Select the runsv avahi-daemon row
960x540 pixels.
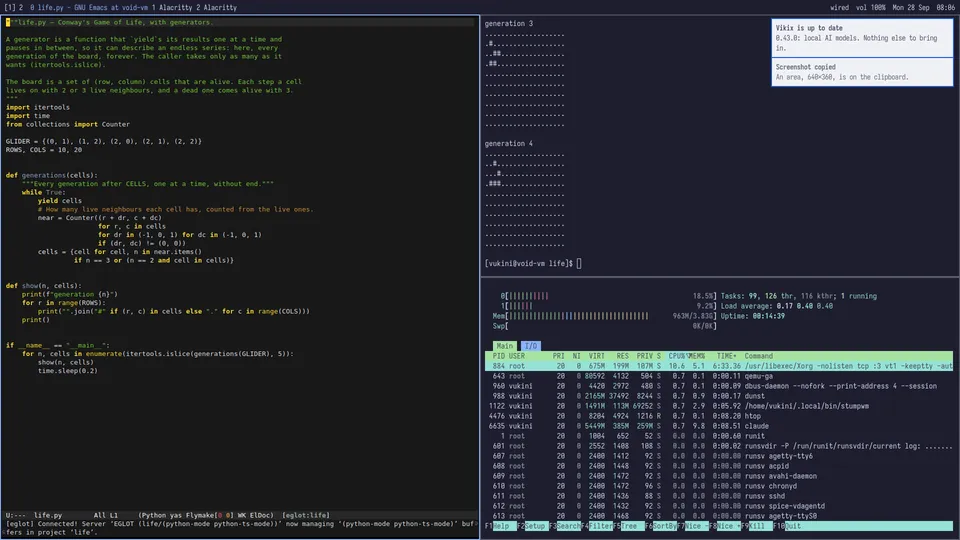pyautogui.click(x=719, y=476)
